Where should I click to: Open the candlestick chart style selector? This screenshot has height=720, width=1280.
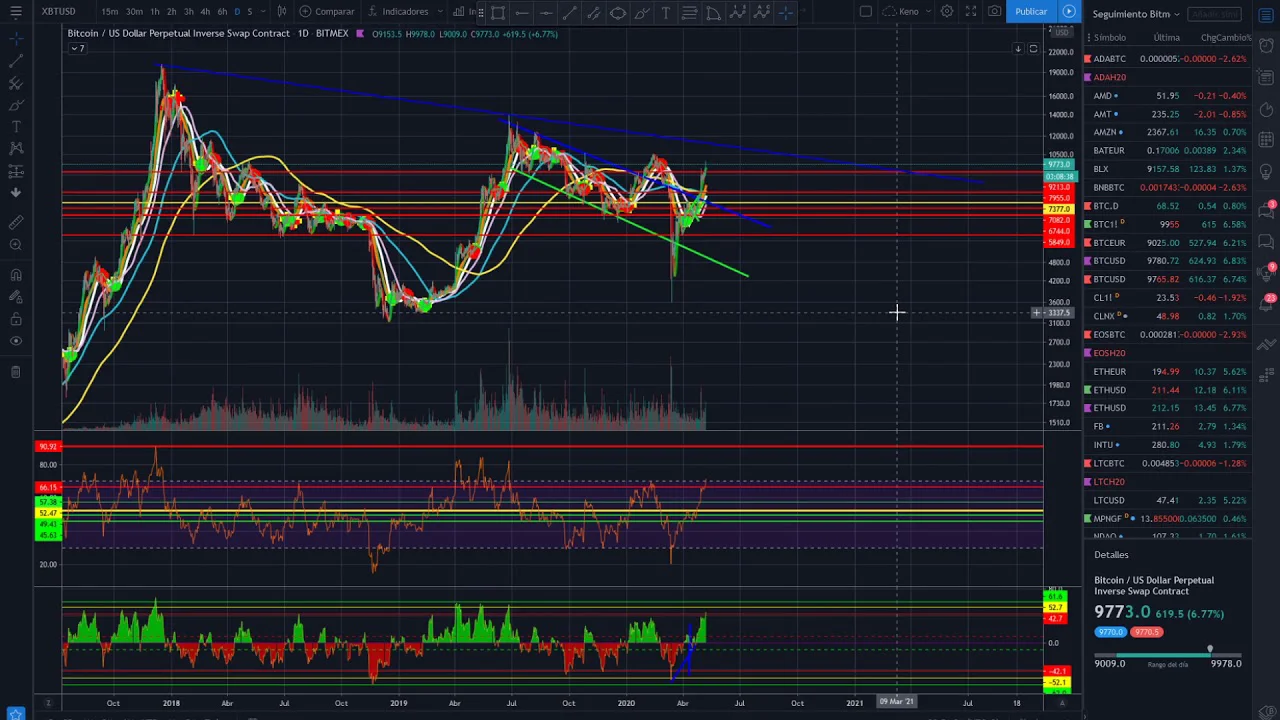282,12
